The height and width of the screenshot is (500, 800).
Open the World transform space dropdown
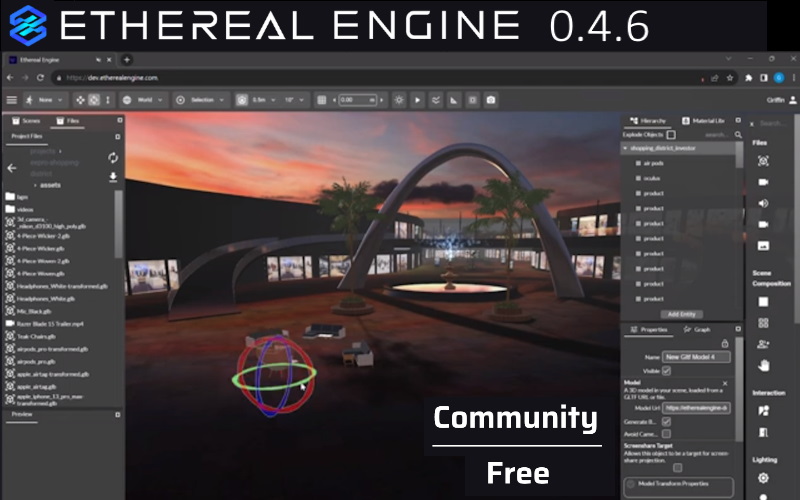141,100
